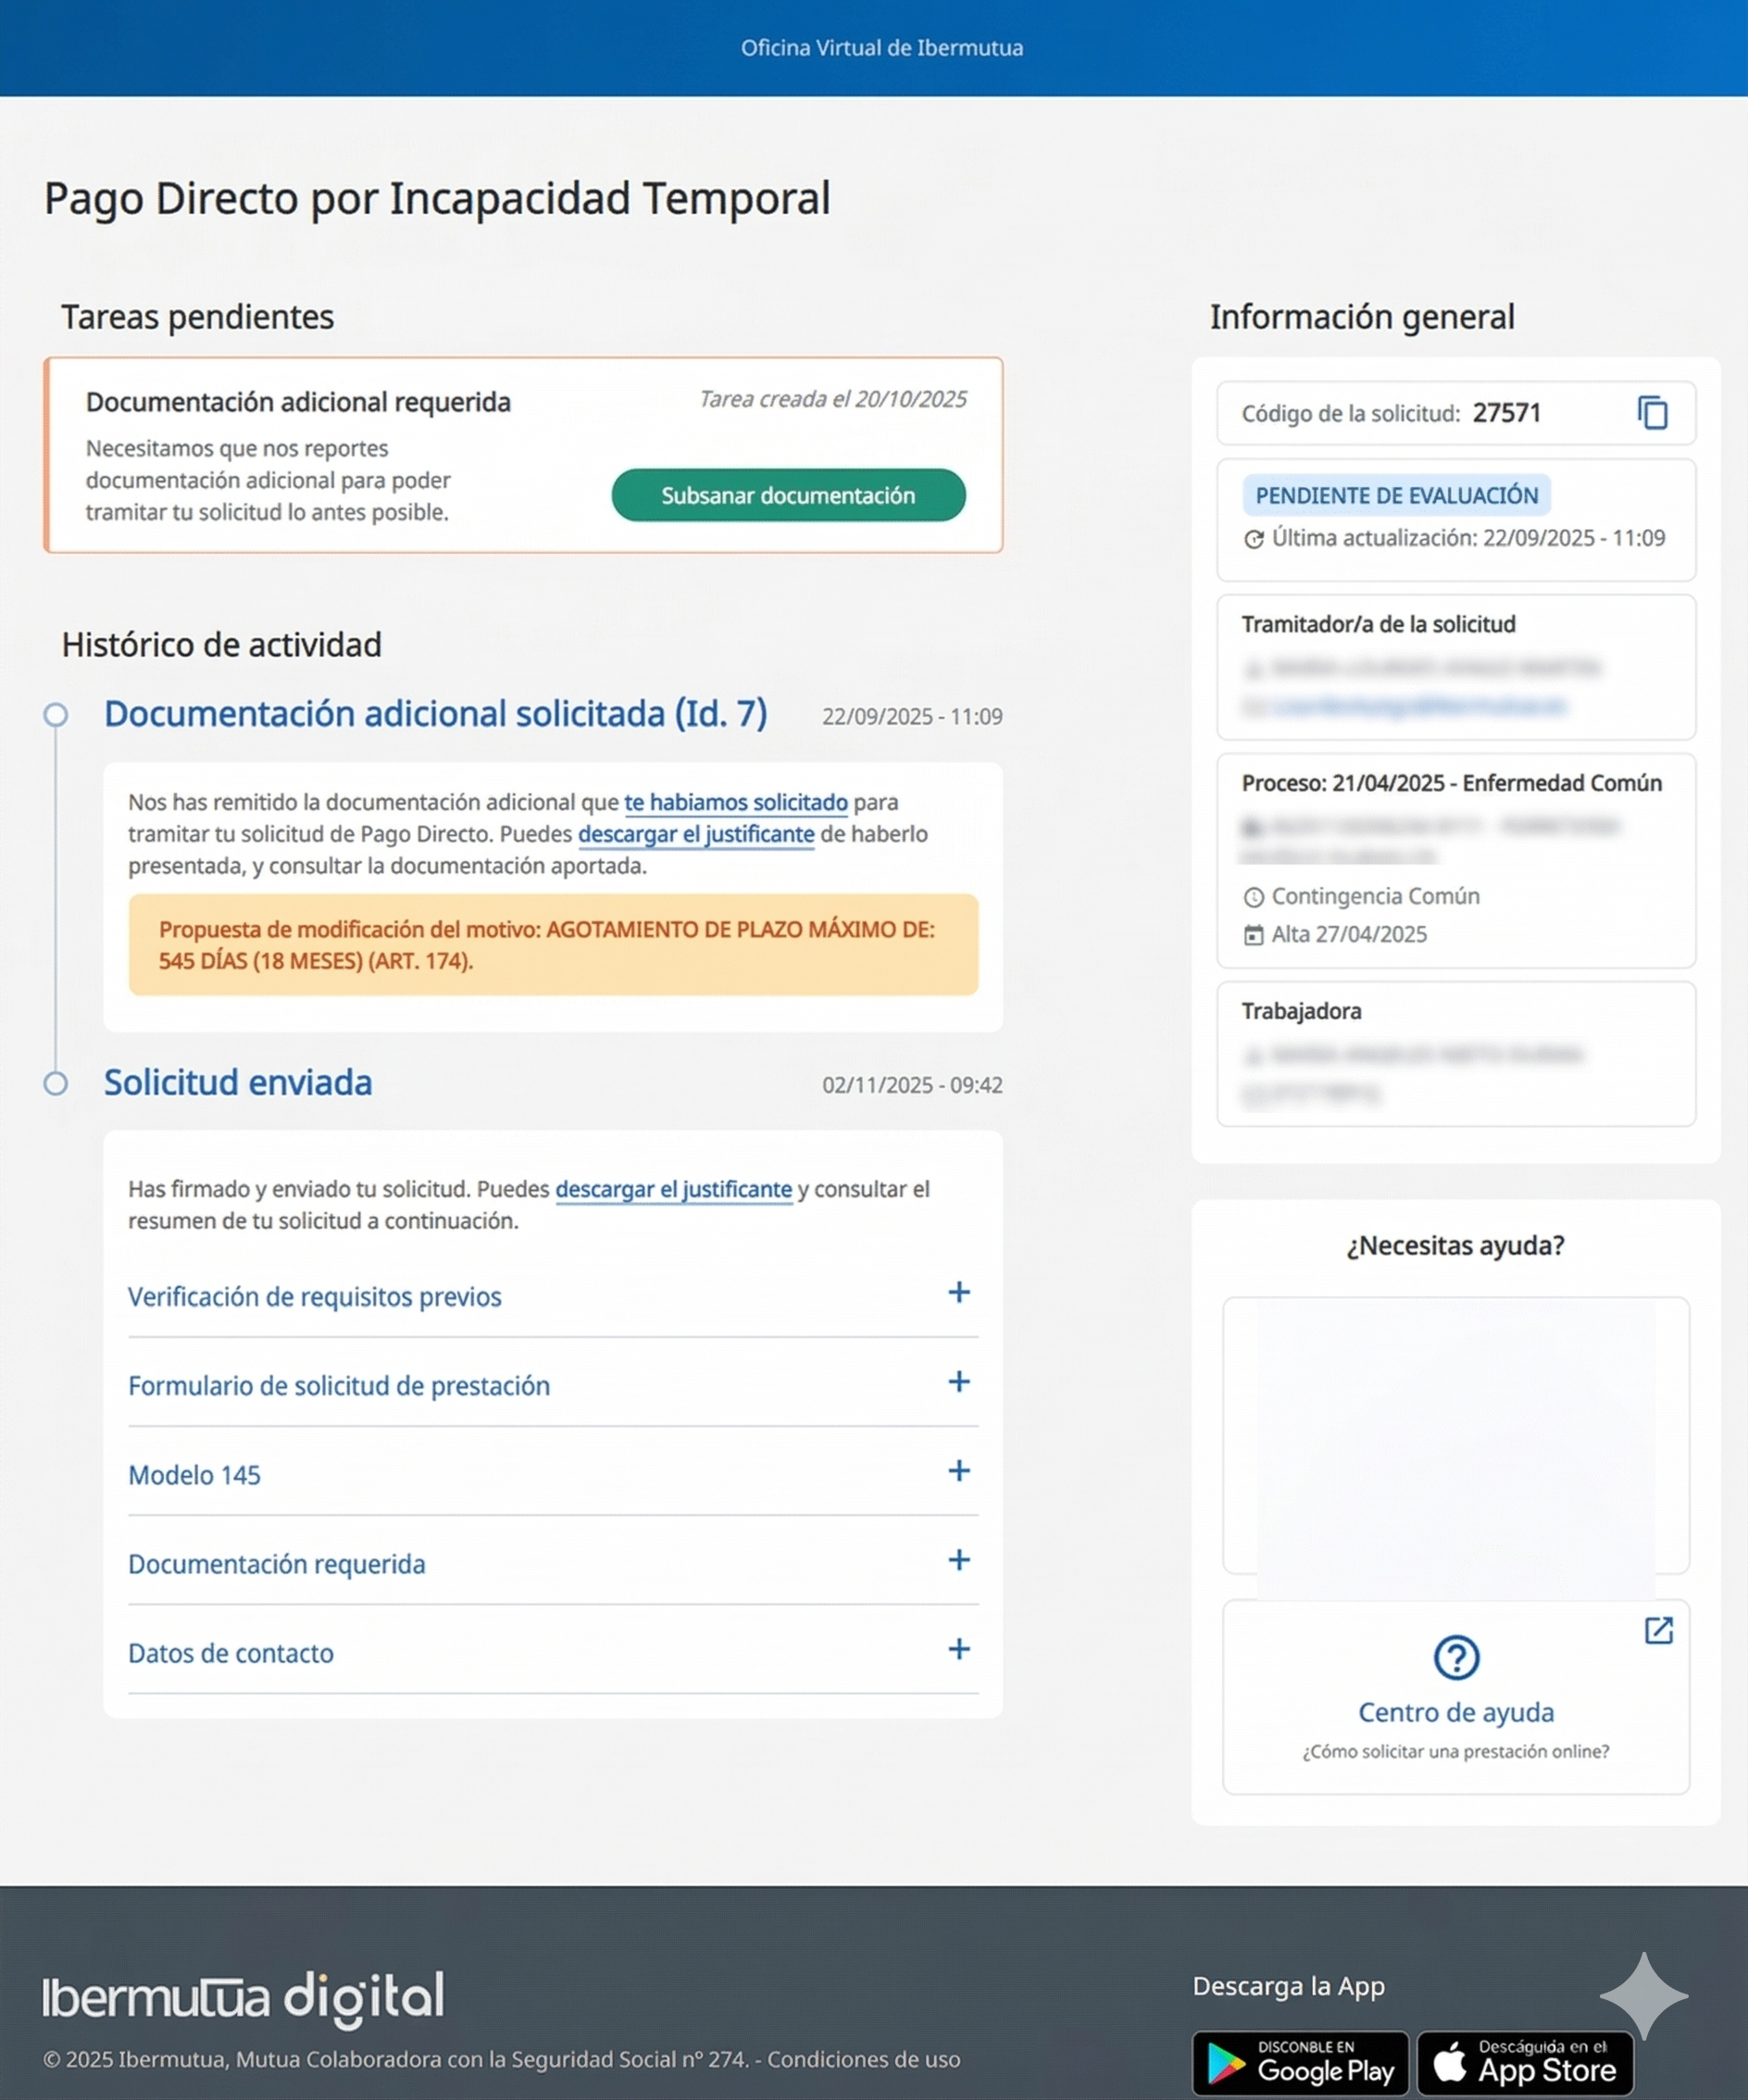Image resolution: width=1748 pixels, height=2100 pixels.
Task: Open the Condiciones de uso link
Action: [864, 2059]
